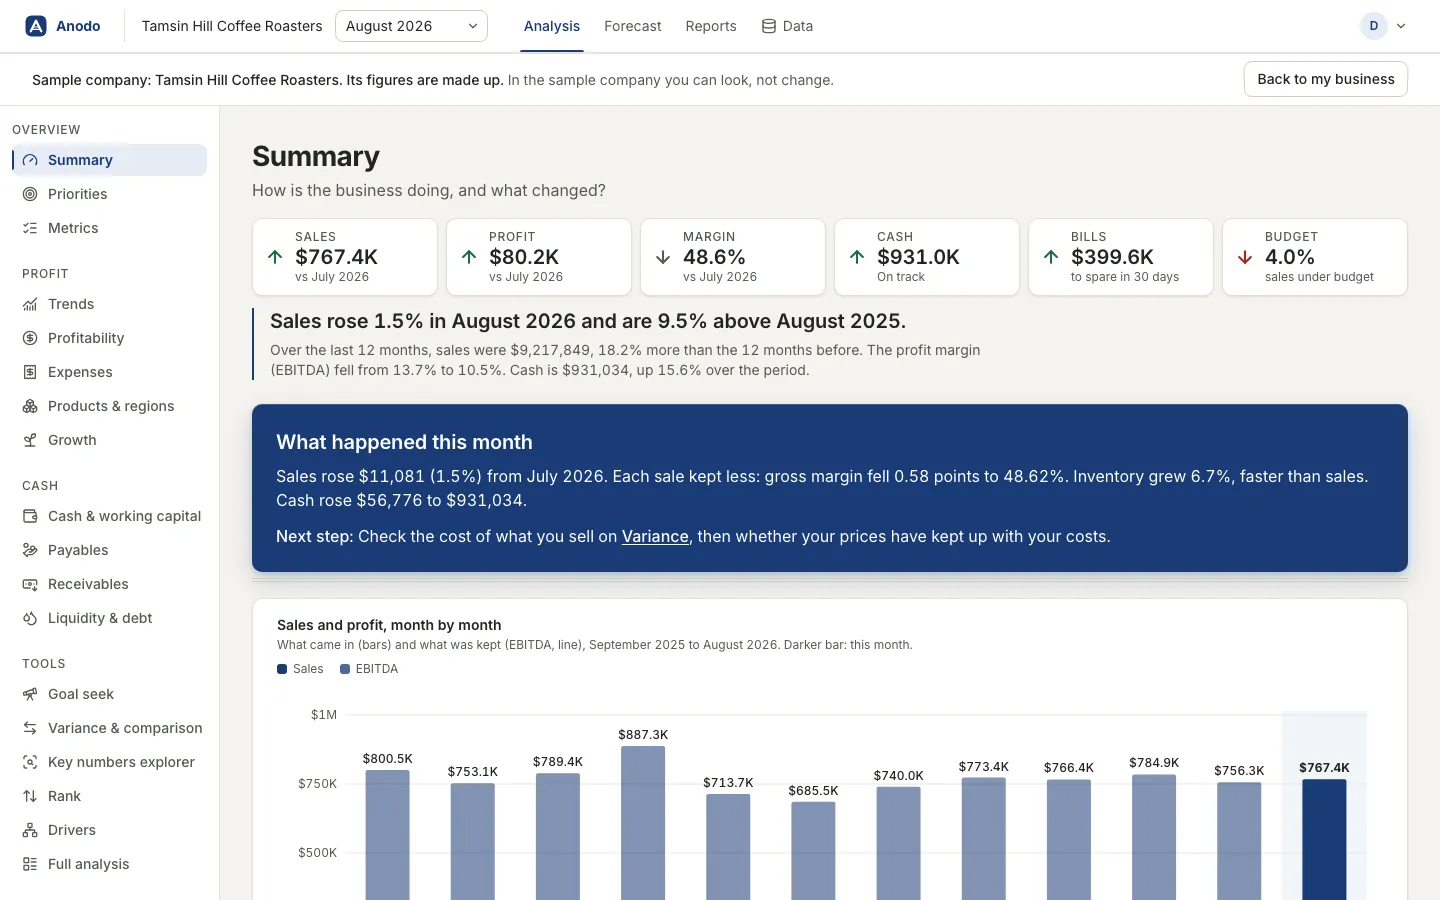Screen dimensions: 1440x900
Task: Click the Liquidity & debt icon
Action: 30,618
